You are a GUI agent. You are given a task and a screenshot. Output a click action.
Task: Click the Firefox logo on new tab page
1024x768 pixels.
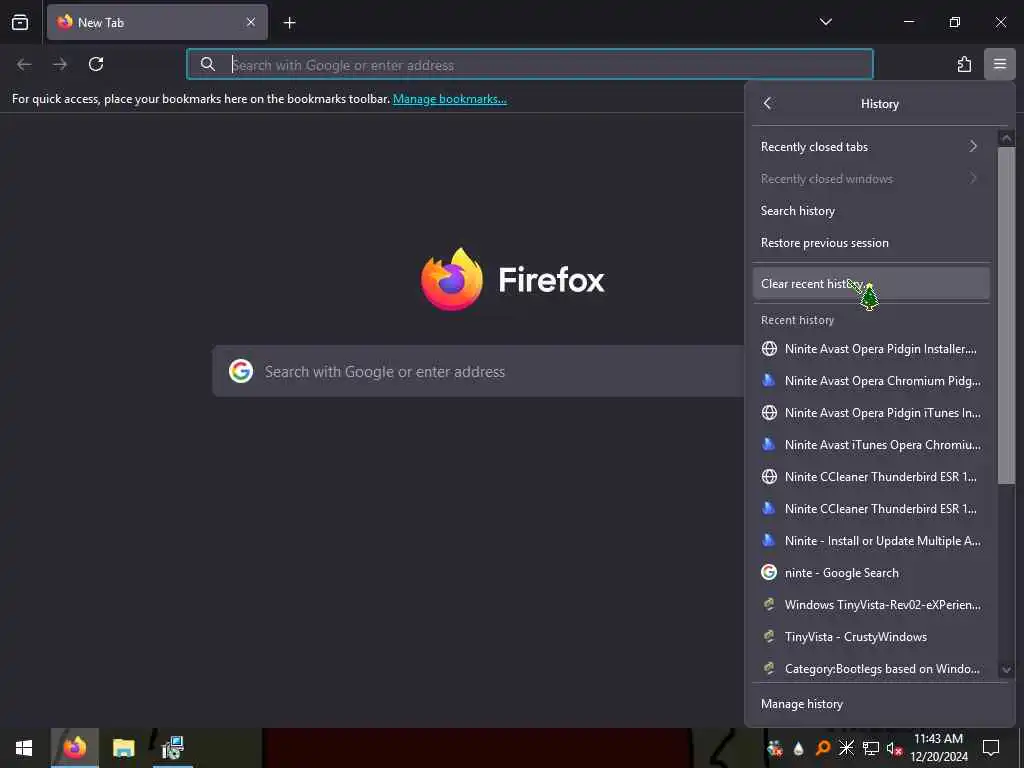pos(452,280)
